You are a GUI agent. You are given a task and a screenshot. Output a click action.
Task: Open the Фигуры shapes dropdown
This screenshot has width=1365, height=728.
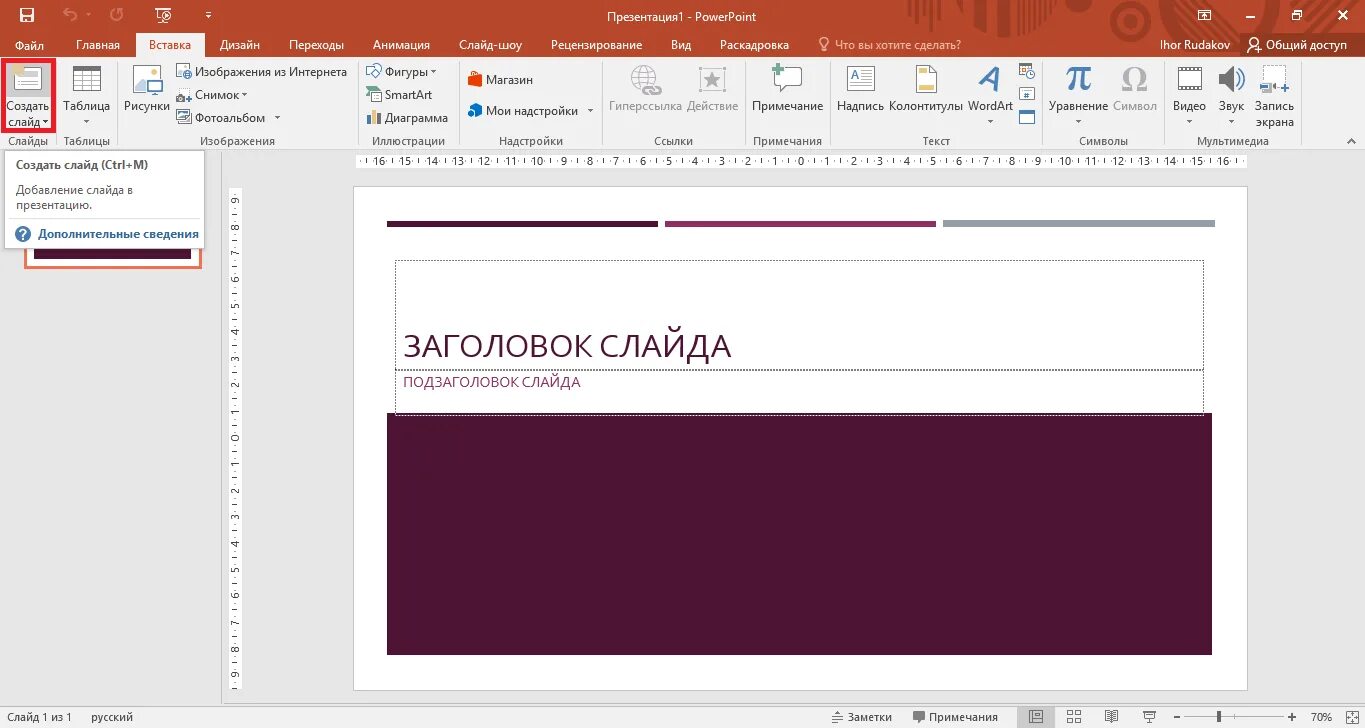(x=401, y=72)
